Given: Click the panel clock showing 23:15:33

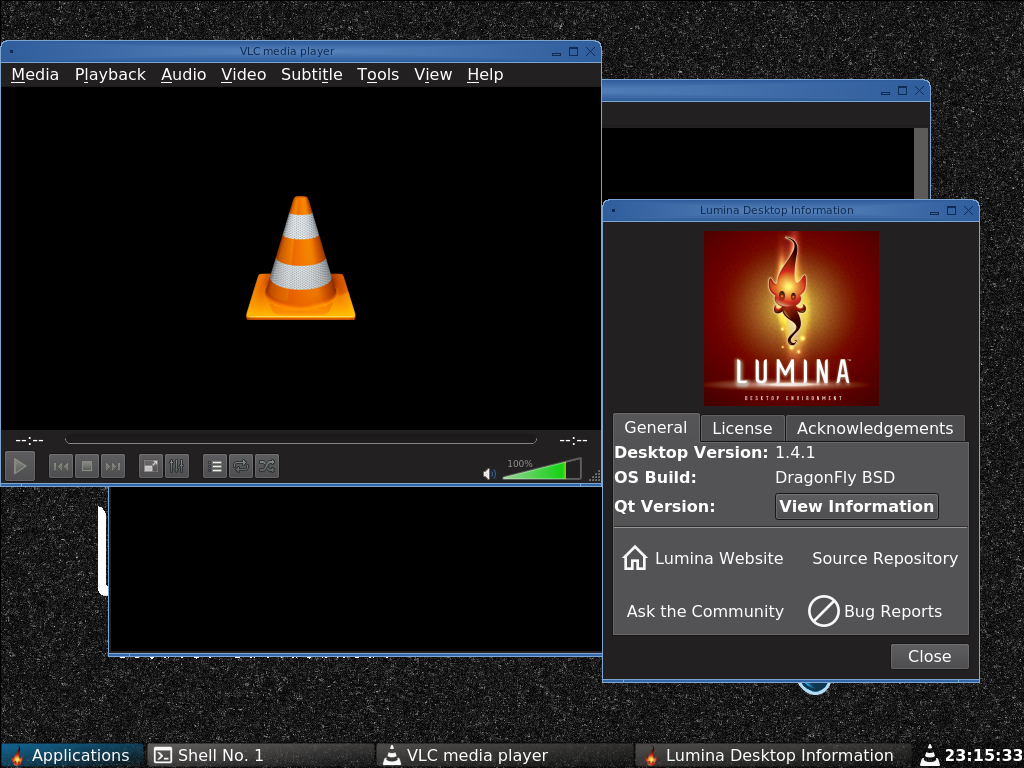Looking at the screenshot, I should pyautogui.click(x=983, y=756).
